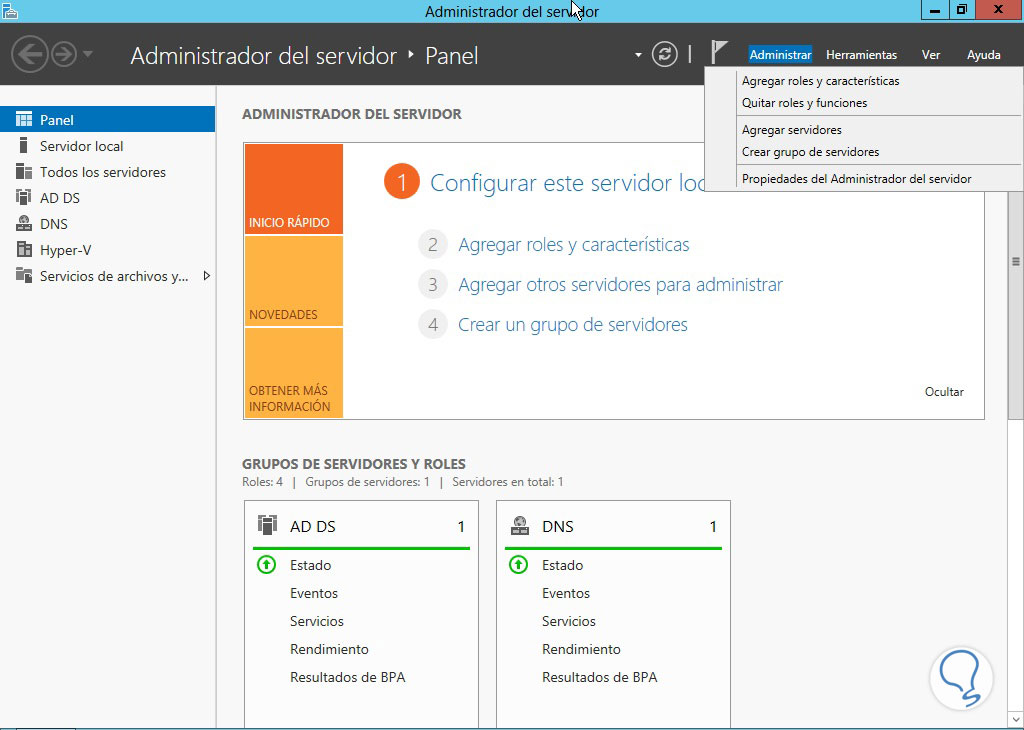Viewport: 1024px width, 730px height.
Task: Click the DNS sidebar icon
Action: [24, 223]
